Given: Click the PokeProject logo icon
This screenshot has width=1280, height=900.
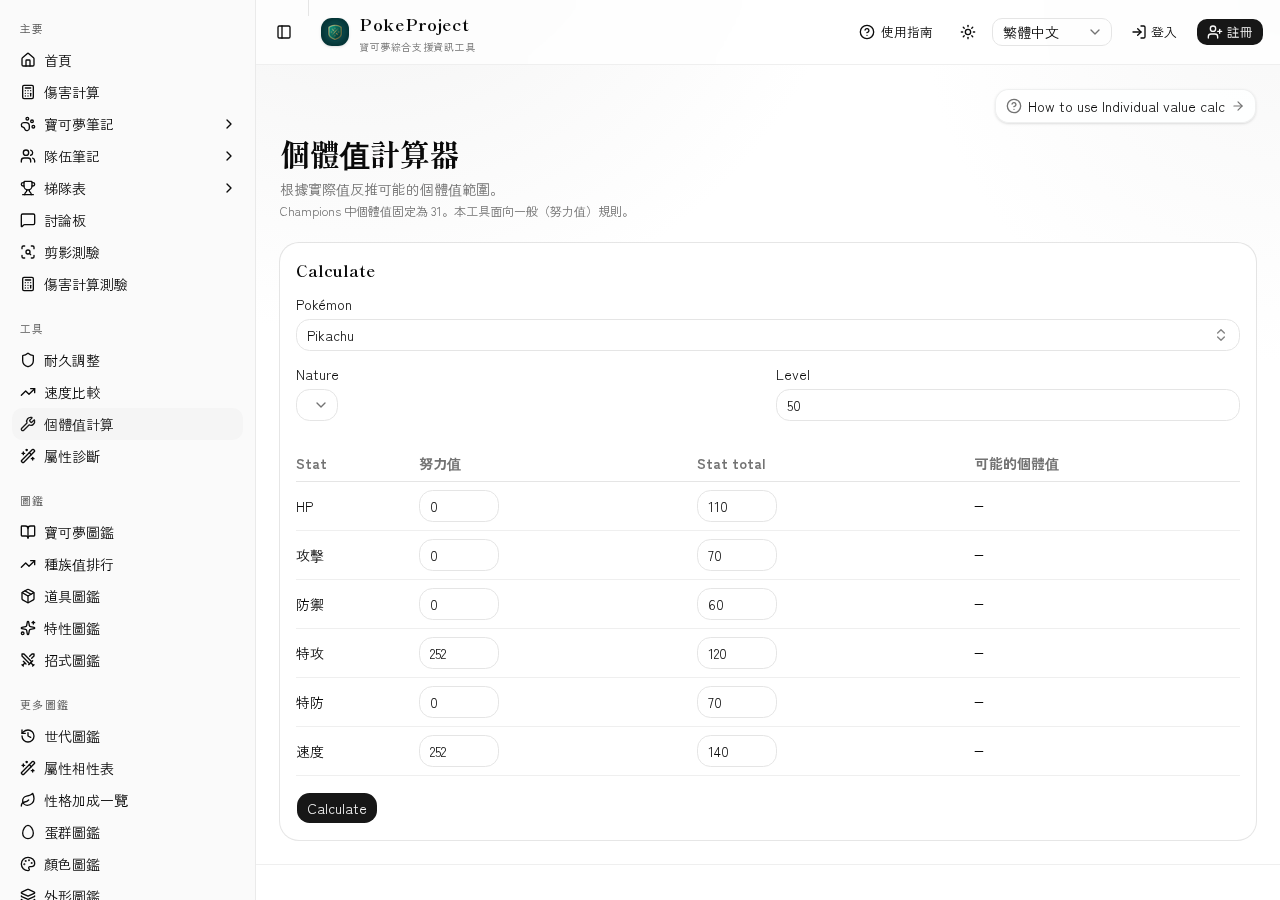Looking at the screenshot, I should pos(335,32).
